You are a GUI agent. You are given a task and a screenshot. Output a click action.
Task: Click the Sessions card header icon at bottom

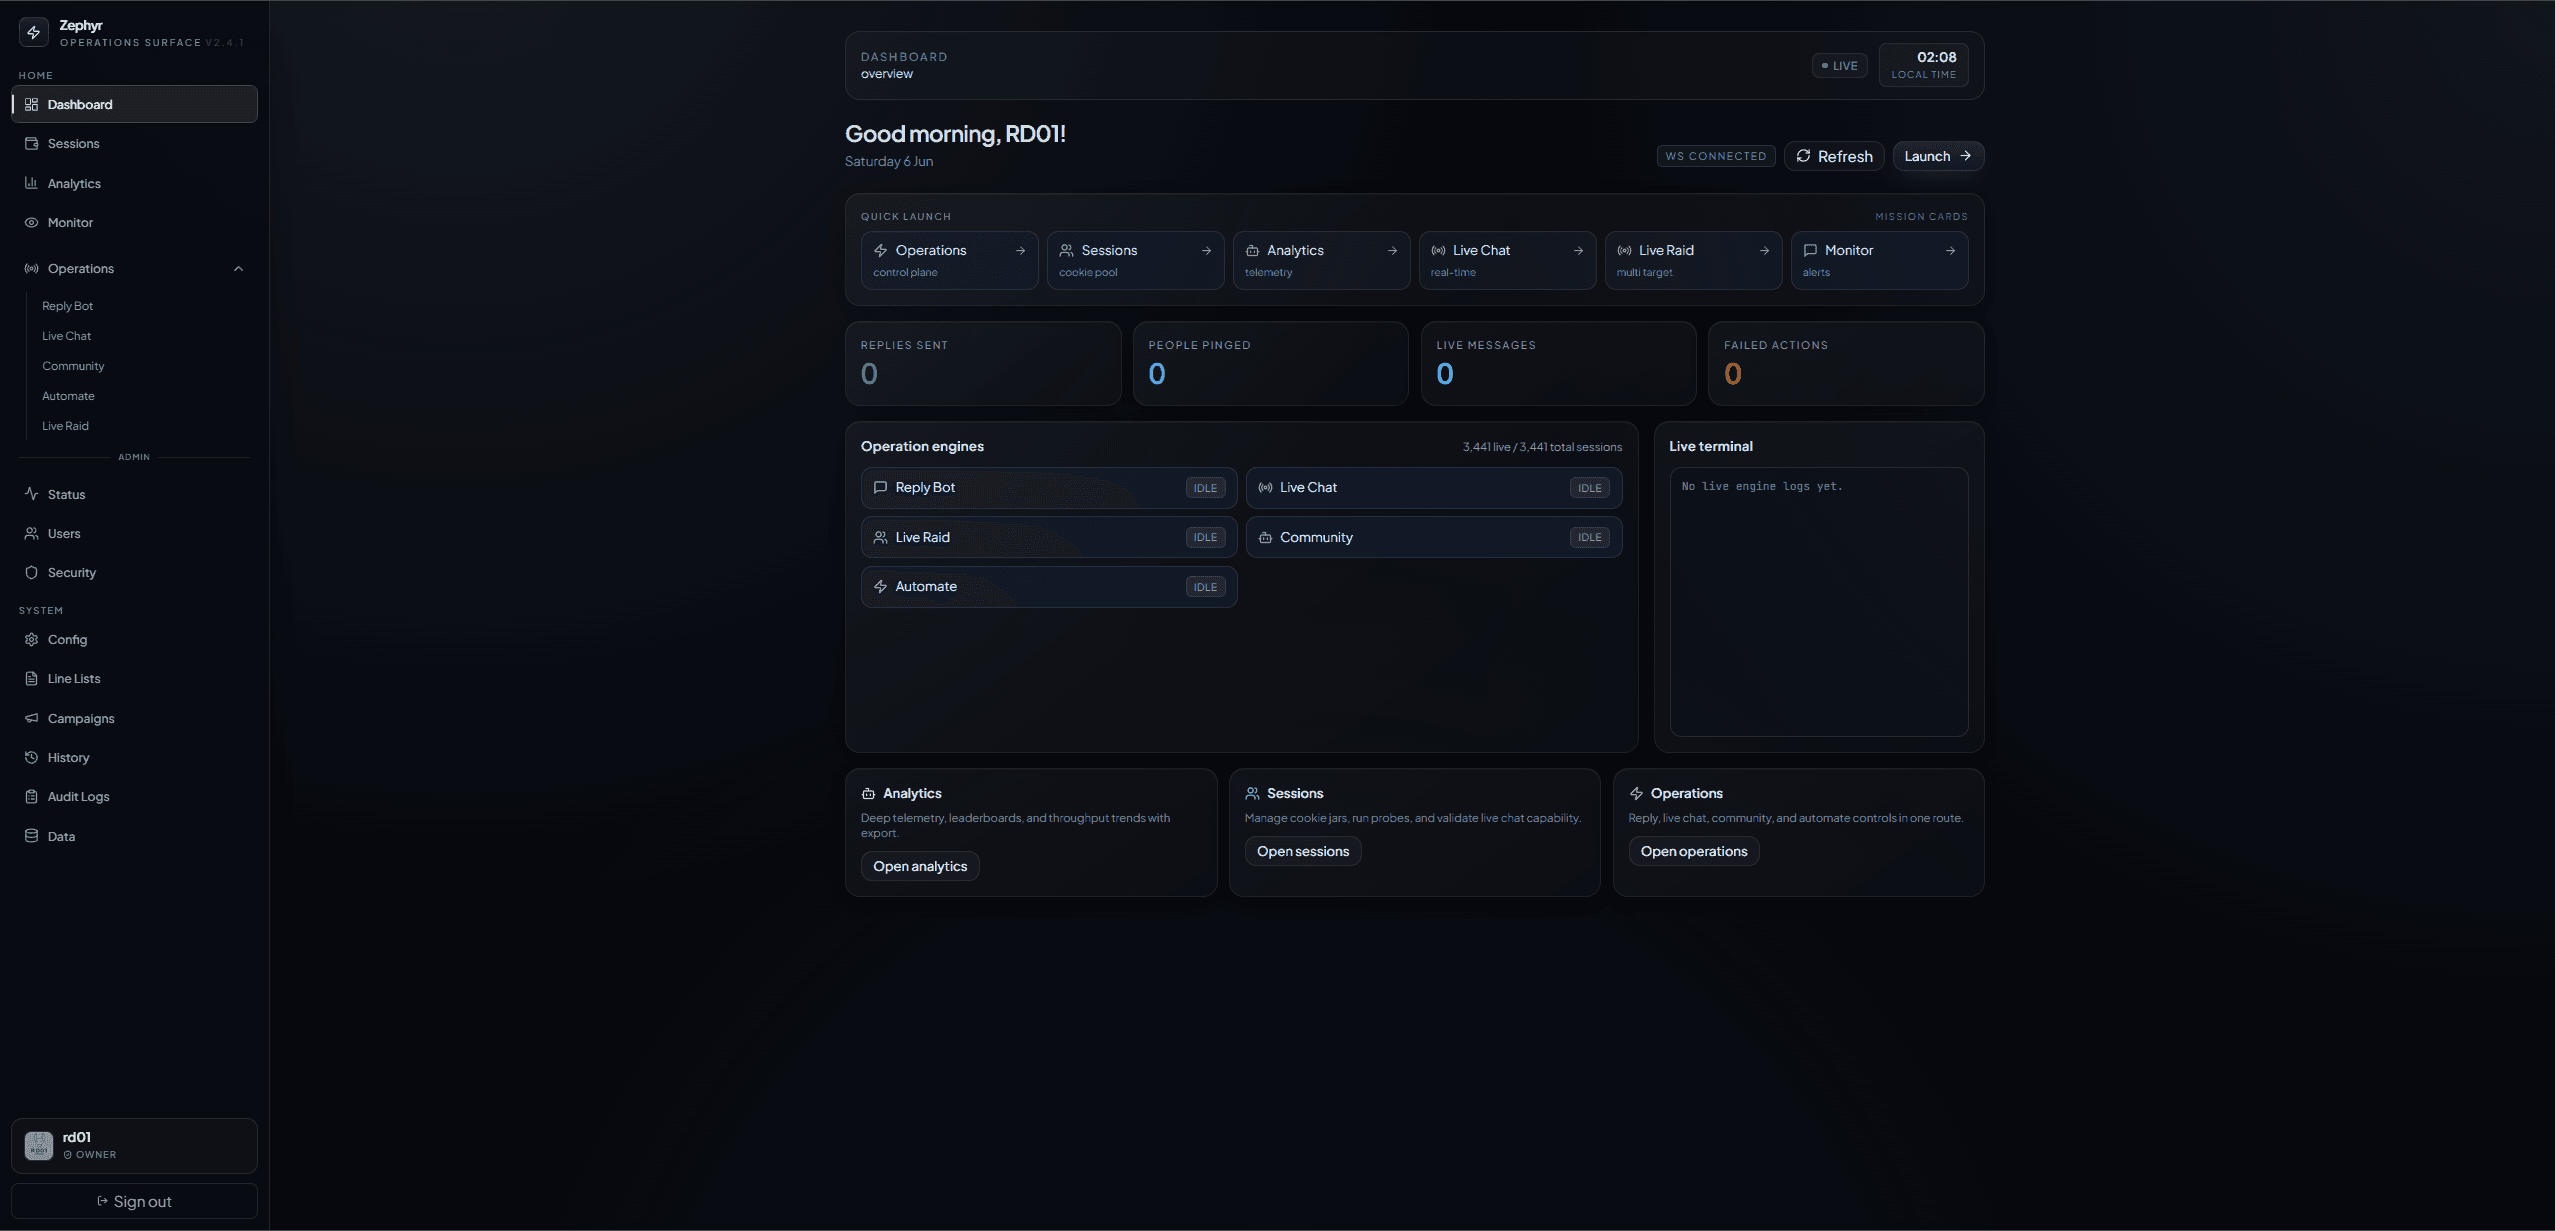click(x=1252, y=793)
